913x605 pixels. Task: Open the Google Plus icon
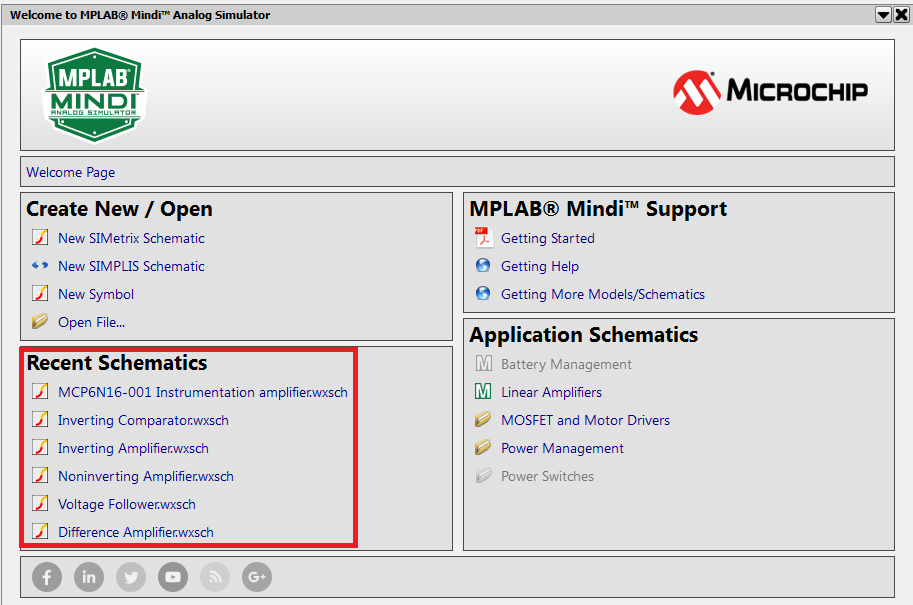pos(257,577)
